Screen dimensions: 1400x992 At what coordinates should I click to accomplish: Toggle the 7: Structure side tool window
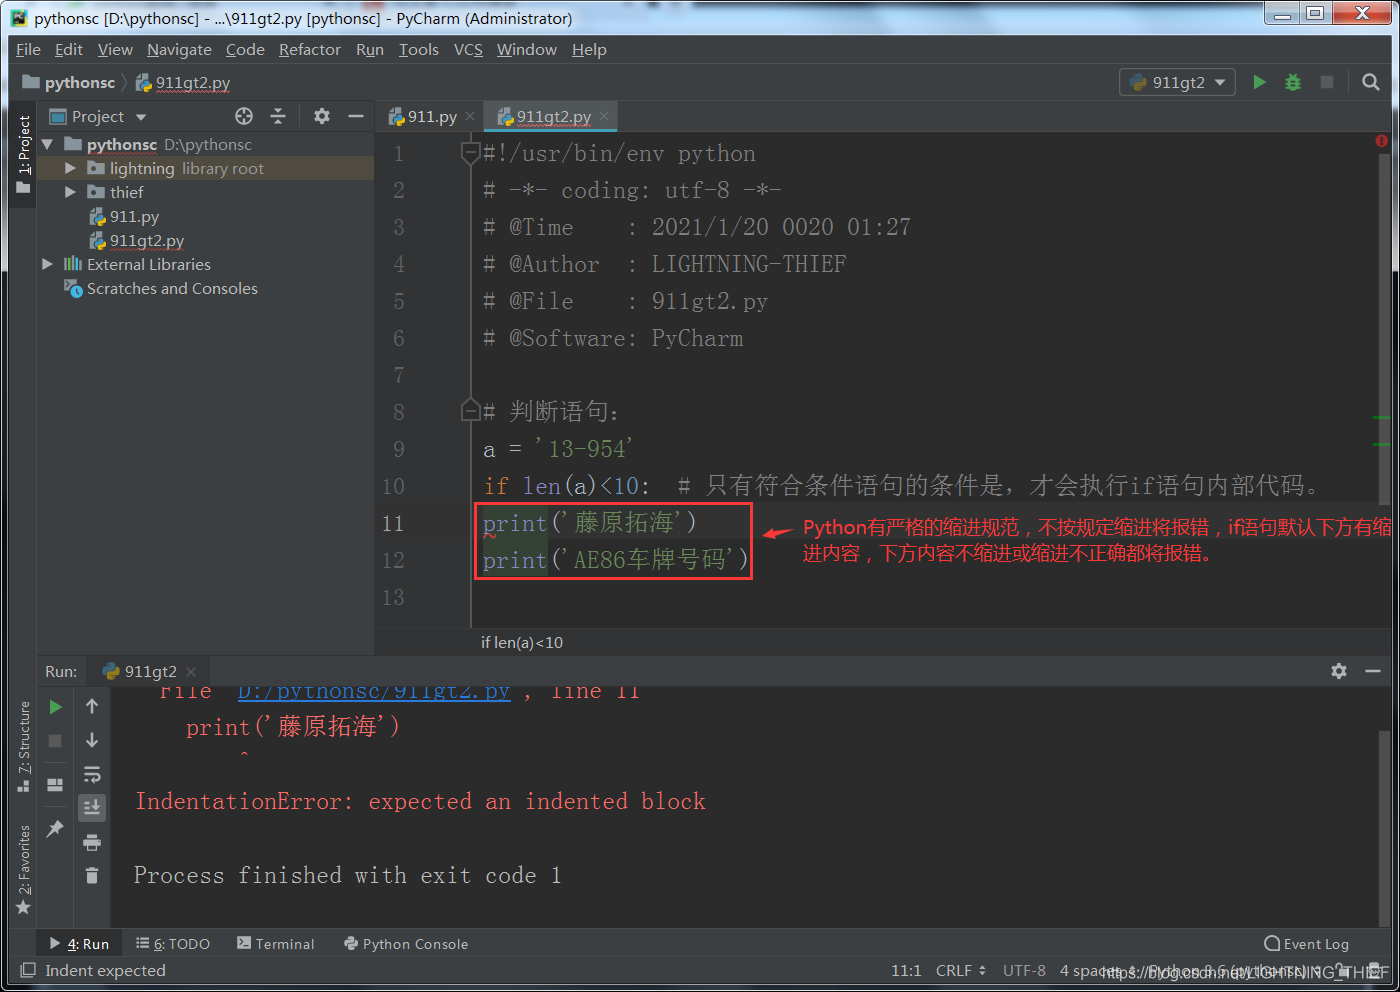coord(23,746)
